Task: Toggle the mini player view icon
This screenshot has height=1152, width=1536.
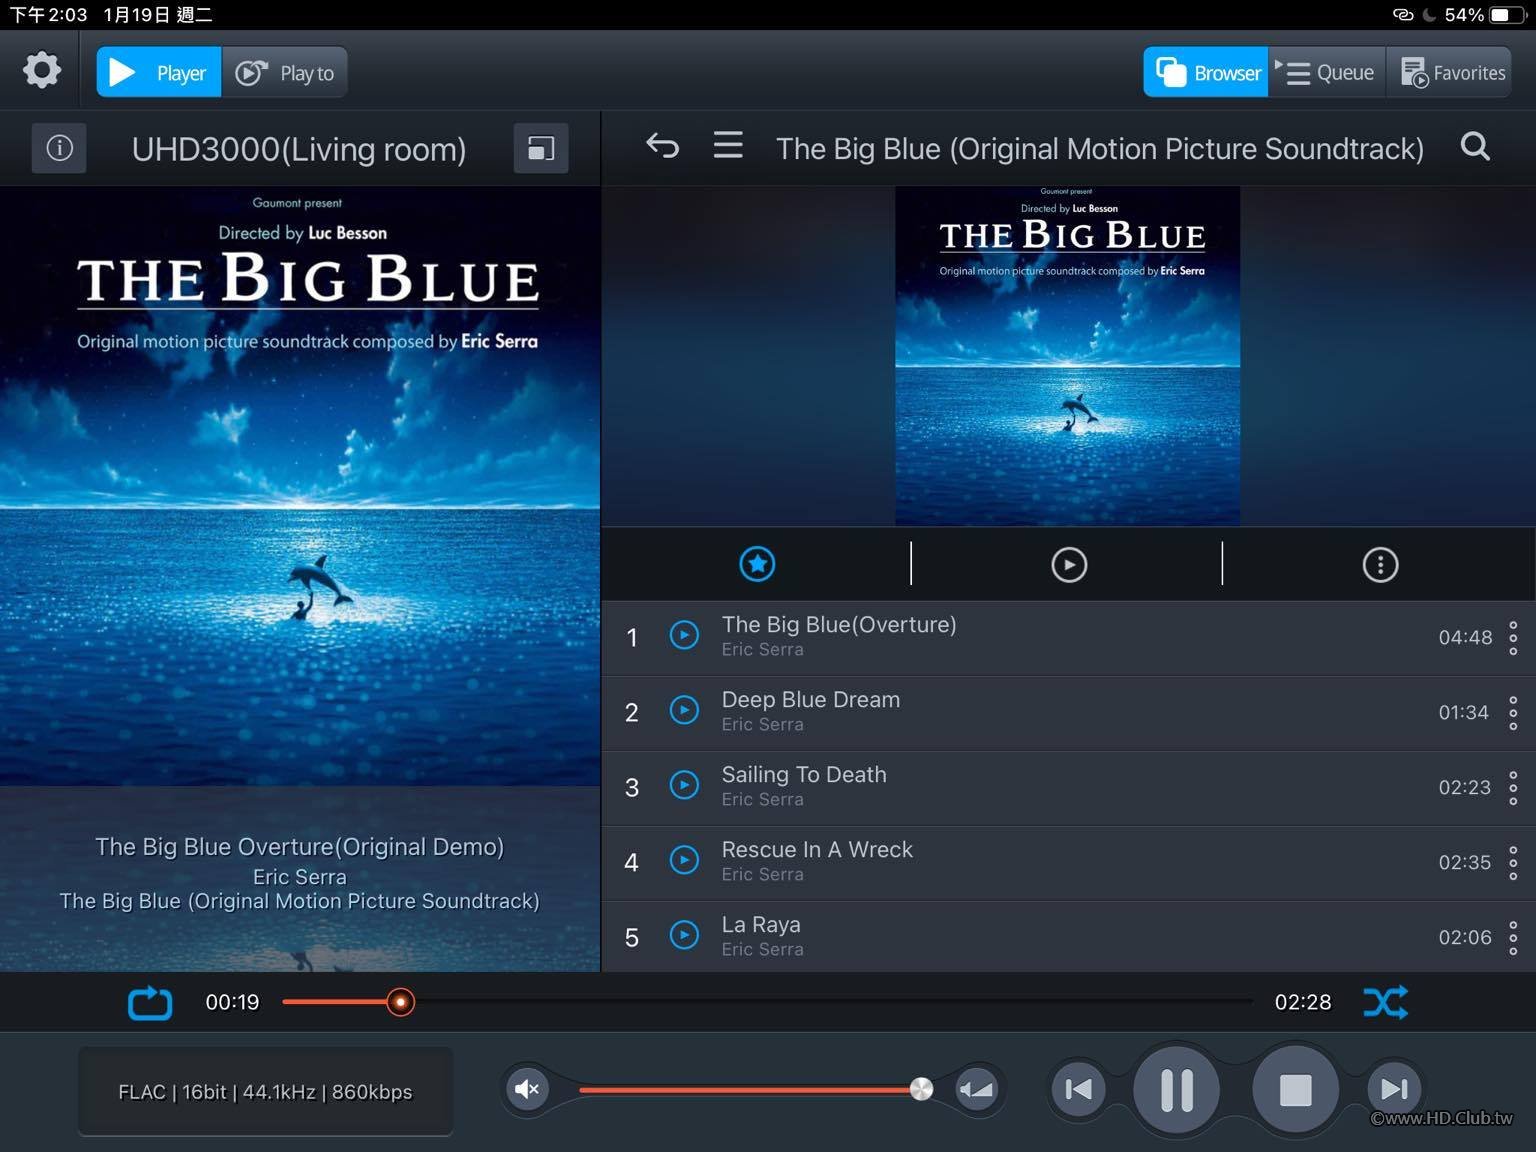Action: tap(541, 148)
